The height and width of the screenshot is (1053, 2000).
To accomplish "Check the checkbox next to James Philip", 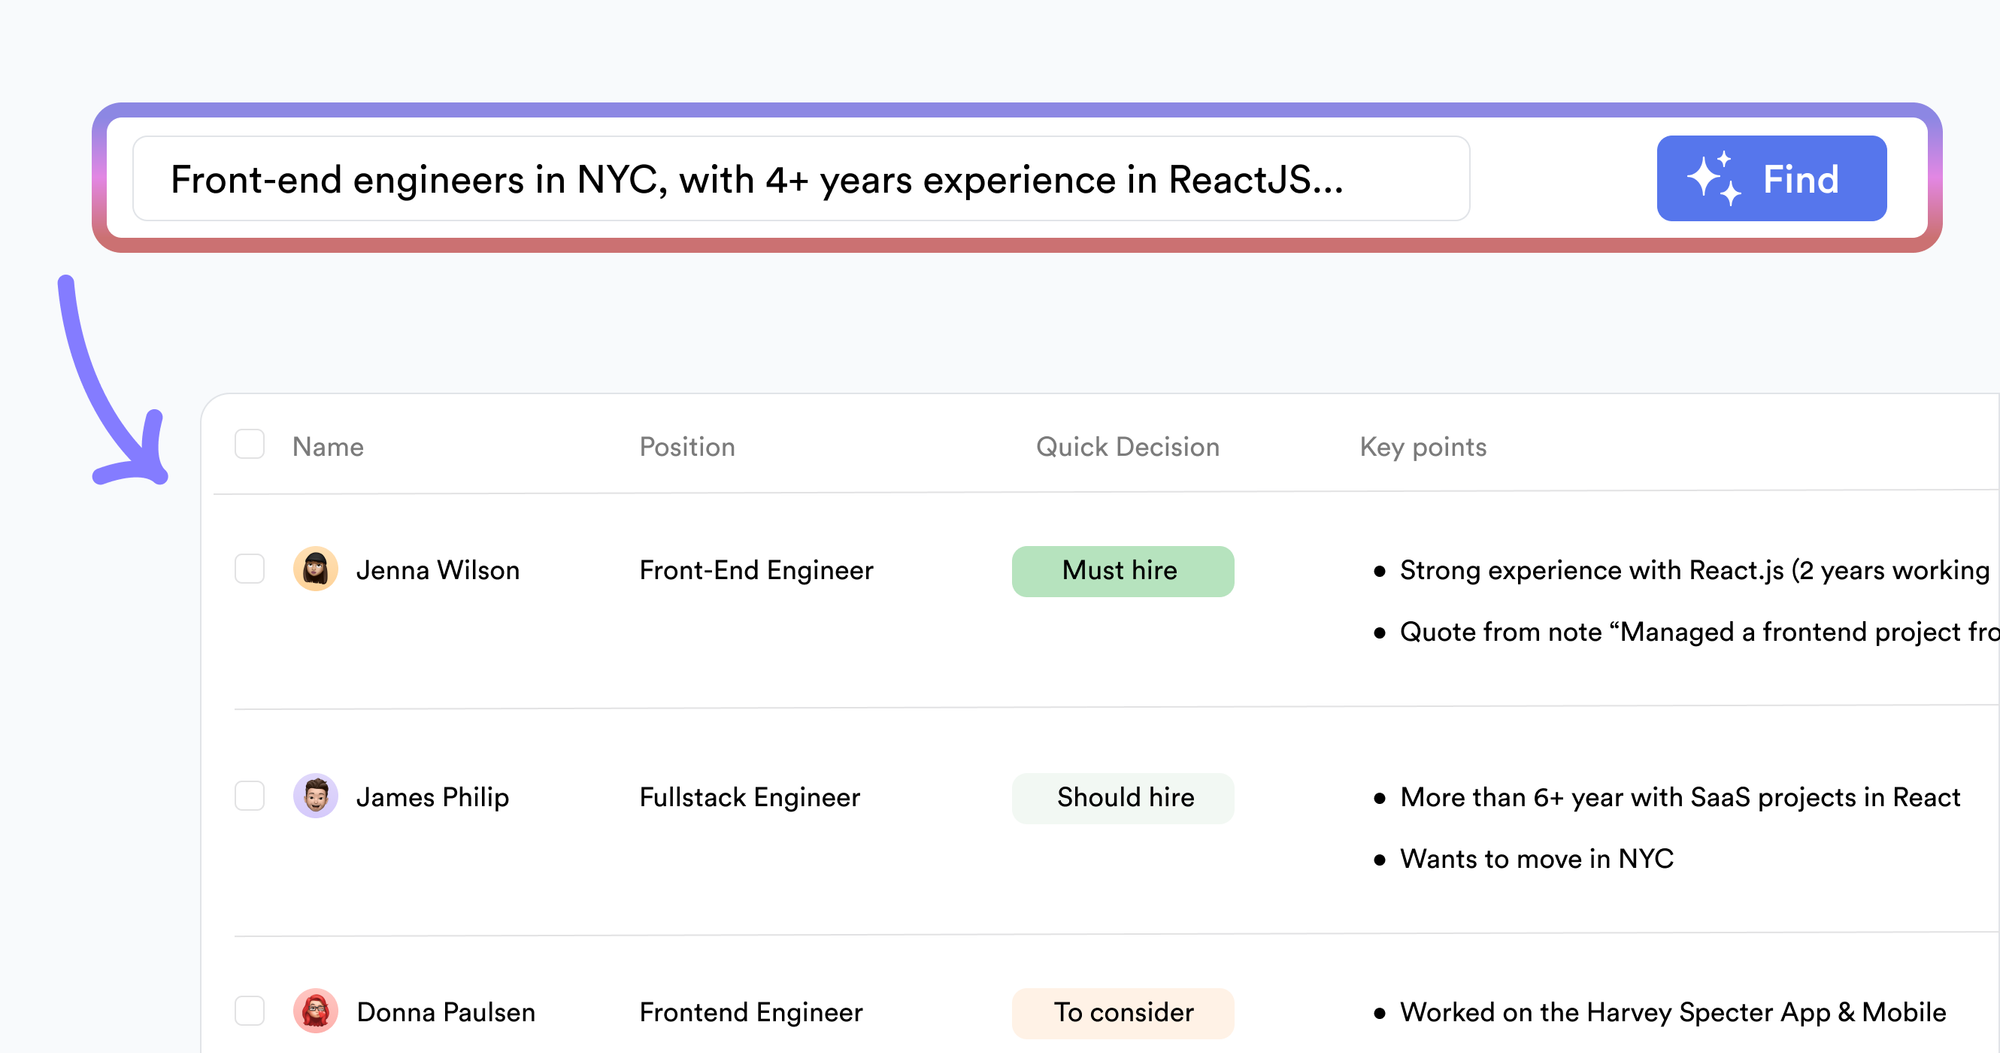I will (x=249, y=797).
